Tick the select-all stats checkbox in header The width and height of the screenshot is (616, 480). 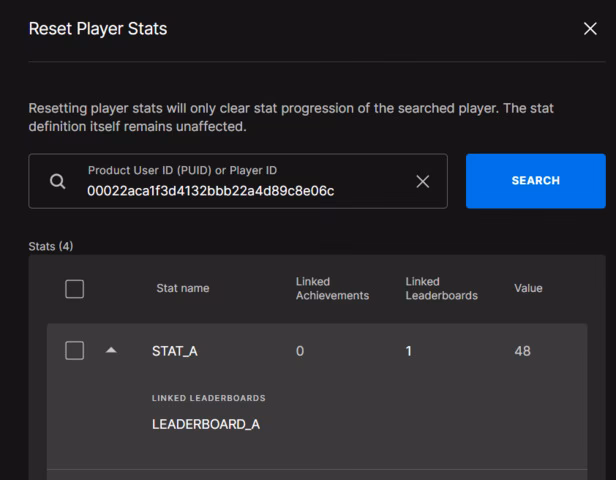[74, 289]
